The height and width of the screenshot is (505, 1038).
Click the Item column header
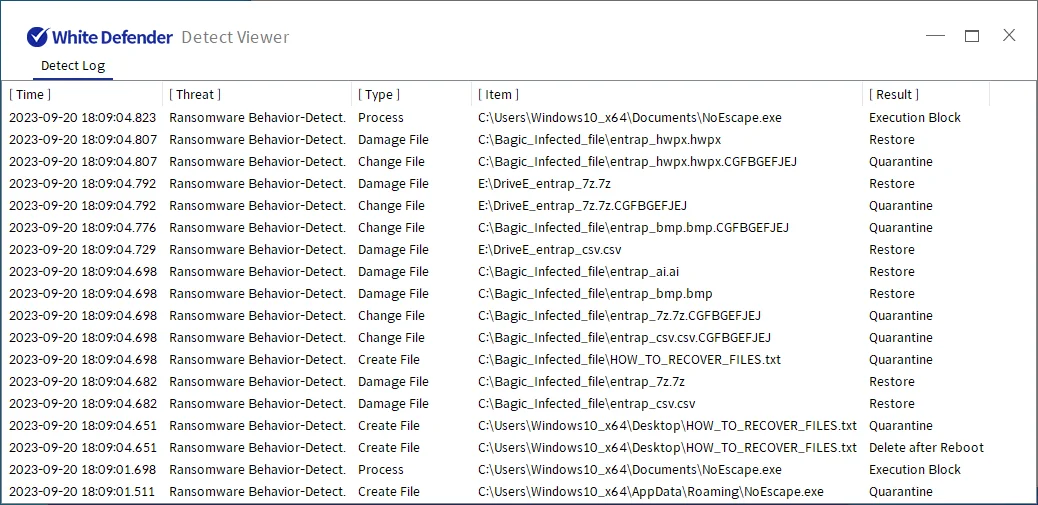coord(499,95)
